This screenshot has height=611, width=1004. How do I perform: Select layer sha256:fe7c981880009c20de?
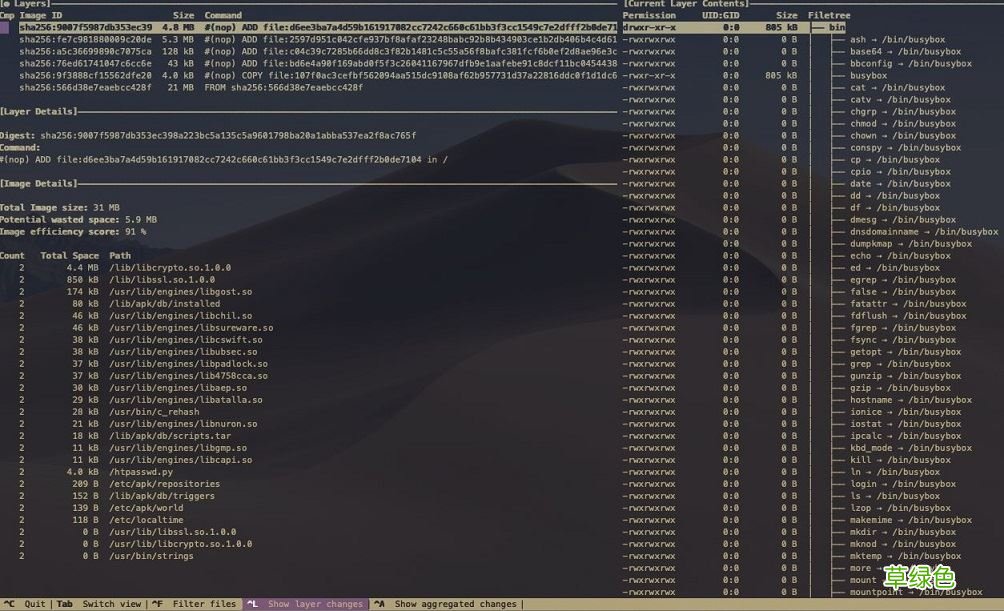[x=318, y=40]
